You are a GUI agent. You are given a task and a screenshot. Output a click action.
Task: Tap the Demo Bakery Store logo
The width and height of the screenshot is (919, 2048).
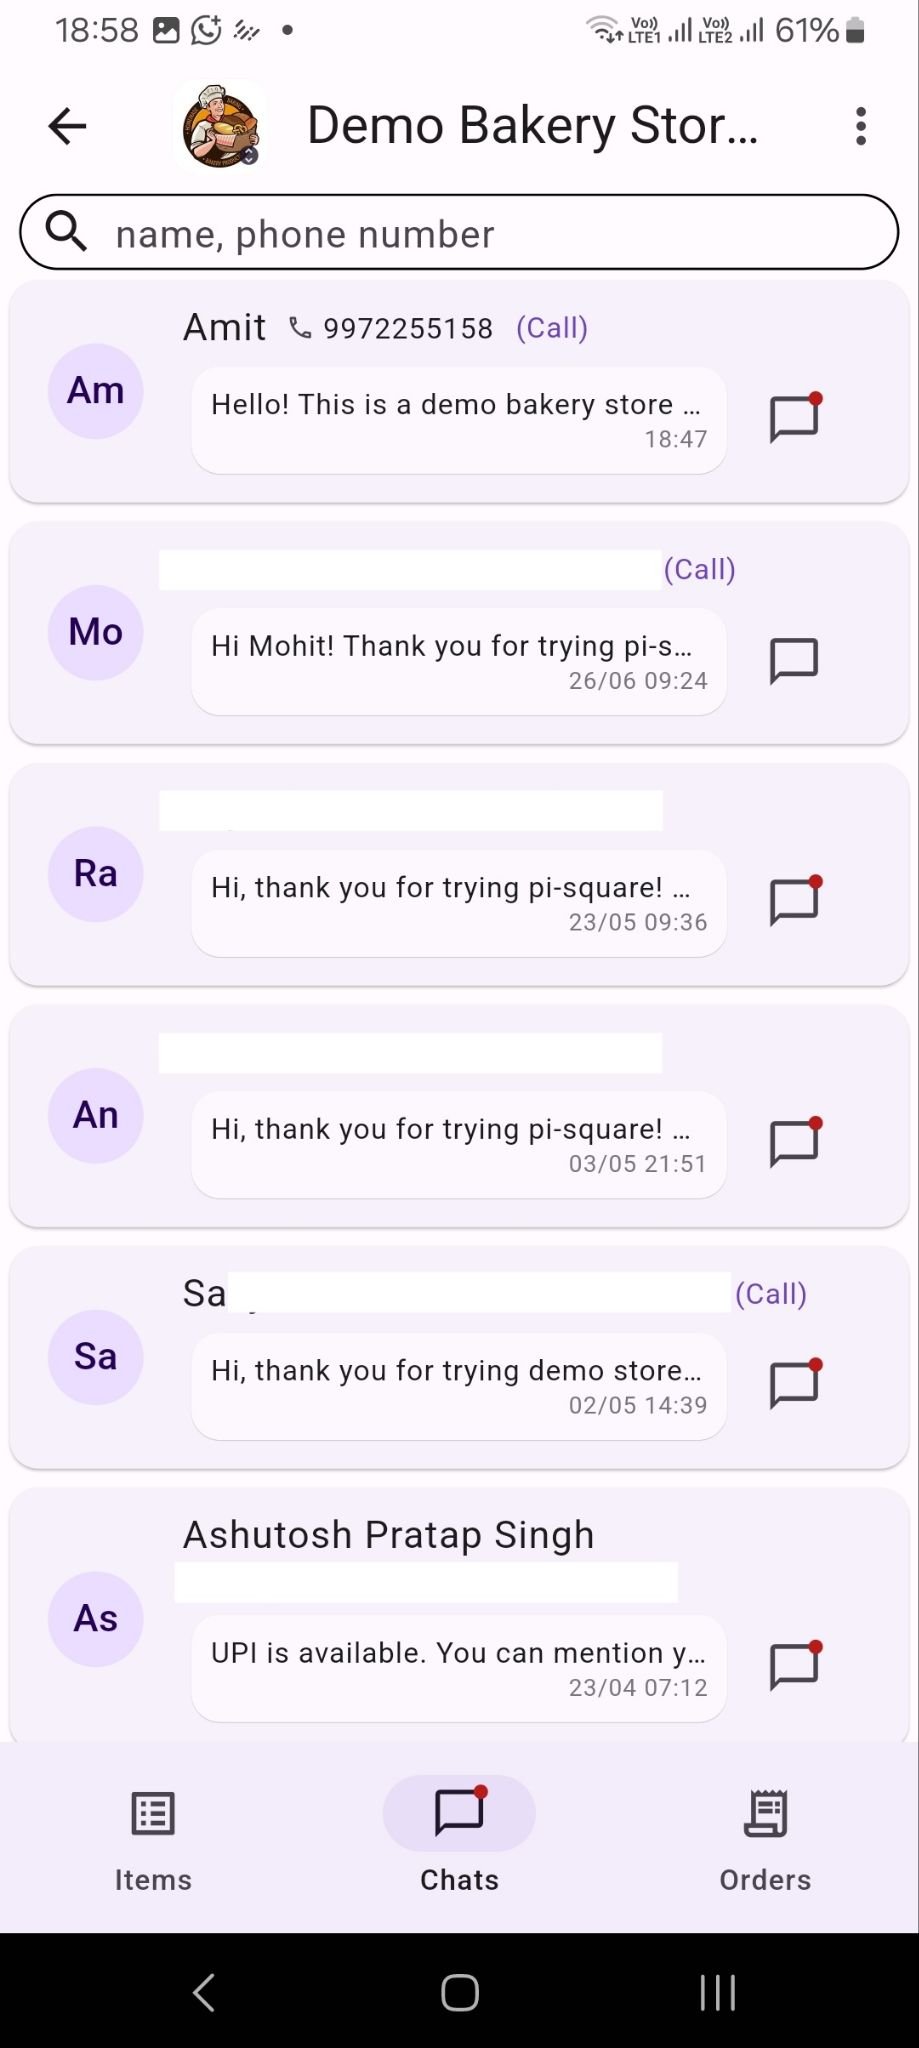220,126
